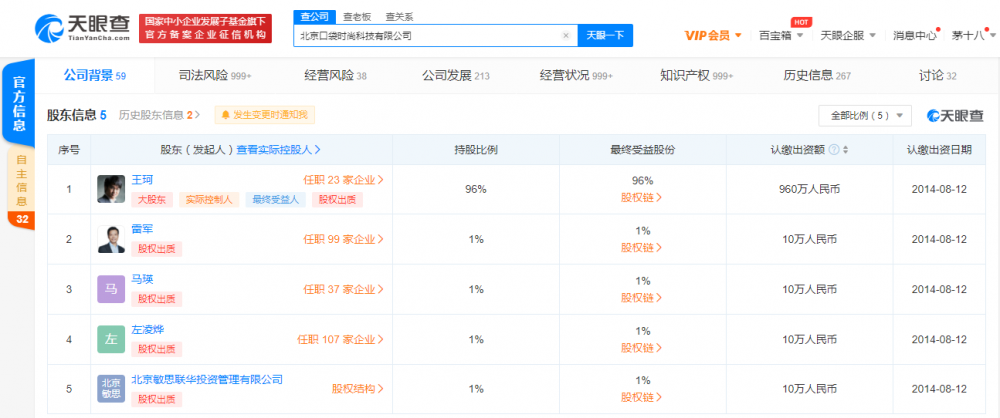Open 股权链 link in 王珂's row

pos(642,198)
